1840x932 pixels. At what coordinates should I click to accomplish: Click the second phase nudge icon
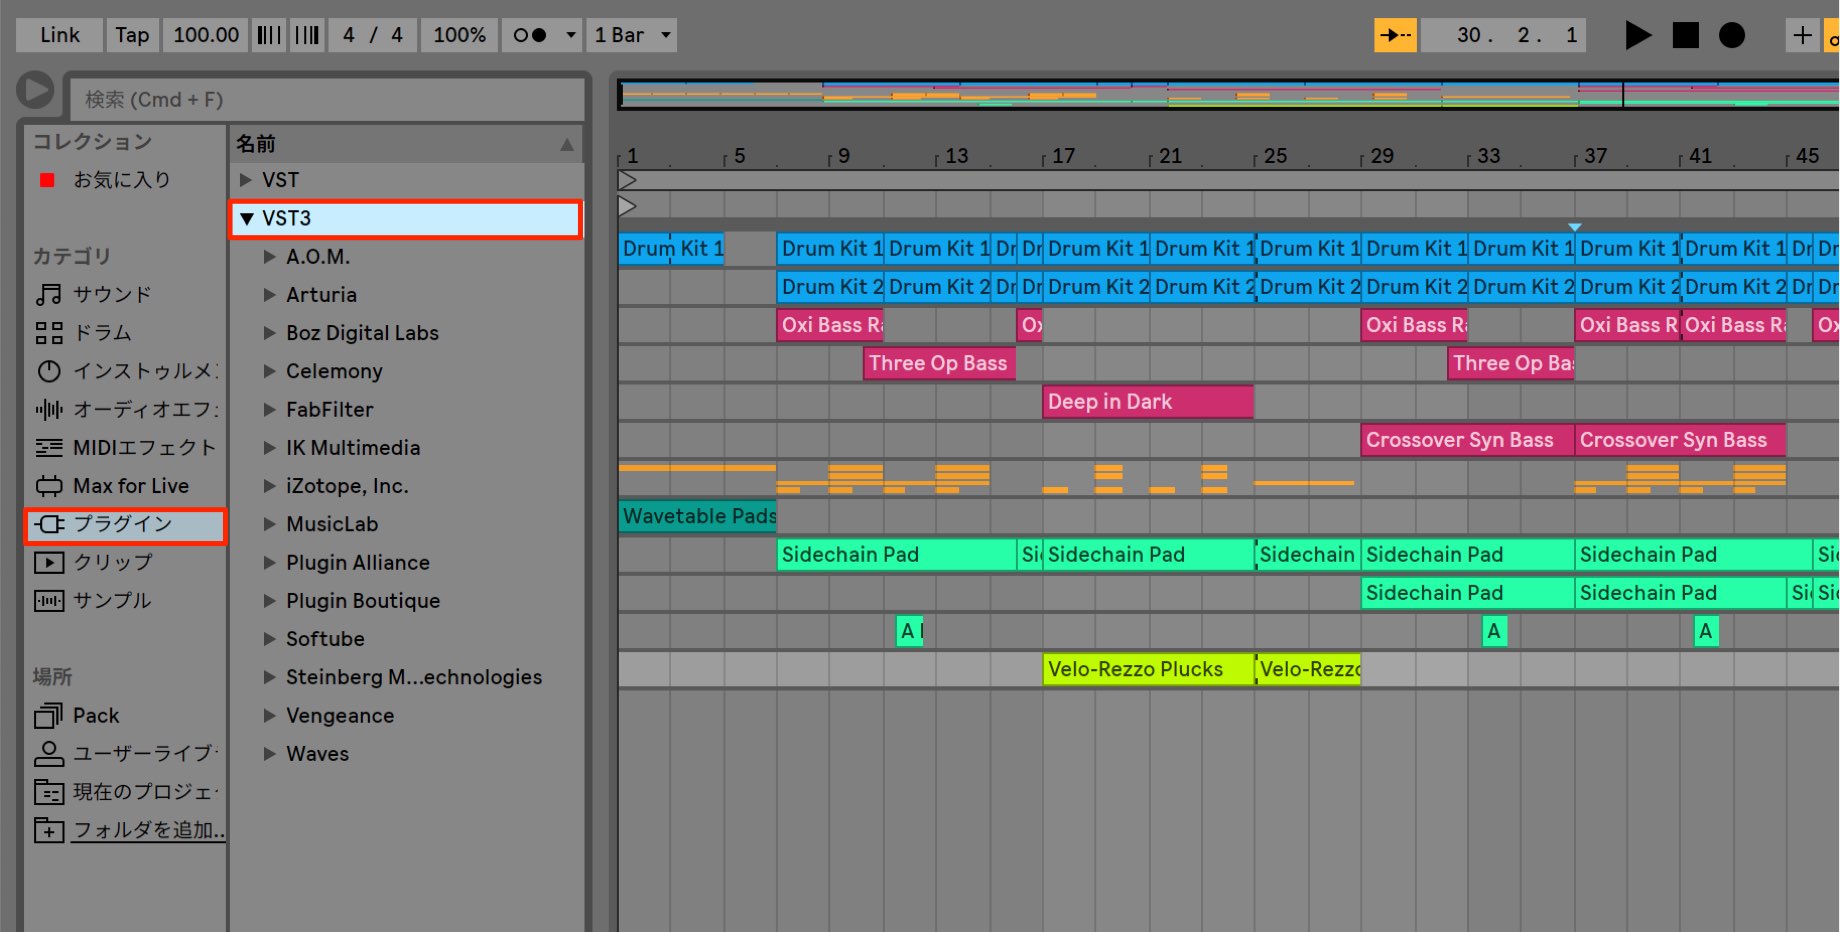(x=307, y=35)
